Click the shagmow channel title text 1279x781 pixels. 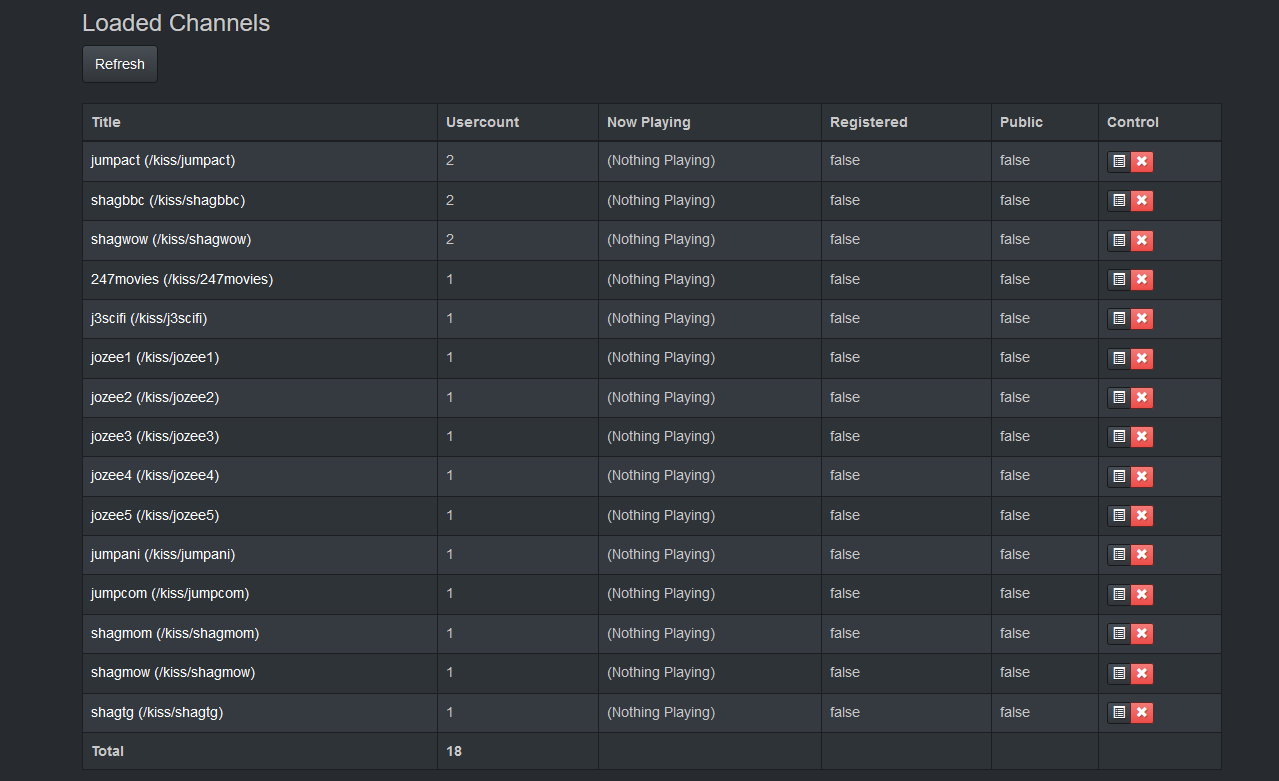tap(173, 672)
